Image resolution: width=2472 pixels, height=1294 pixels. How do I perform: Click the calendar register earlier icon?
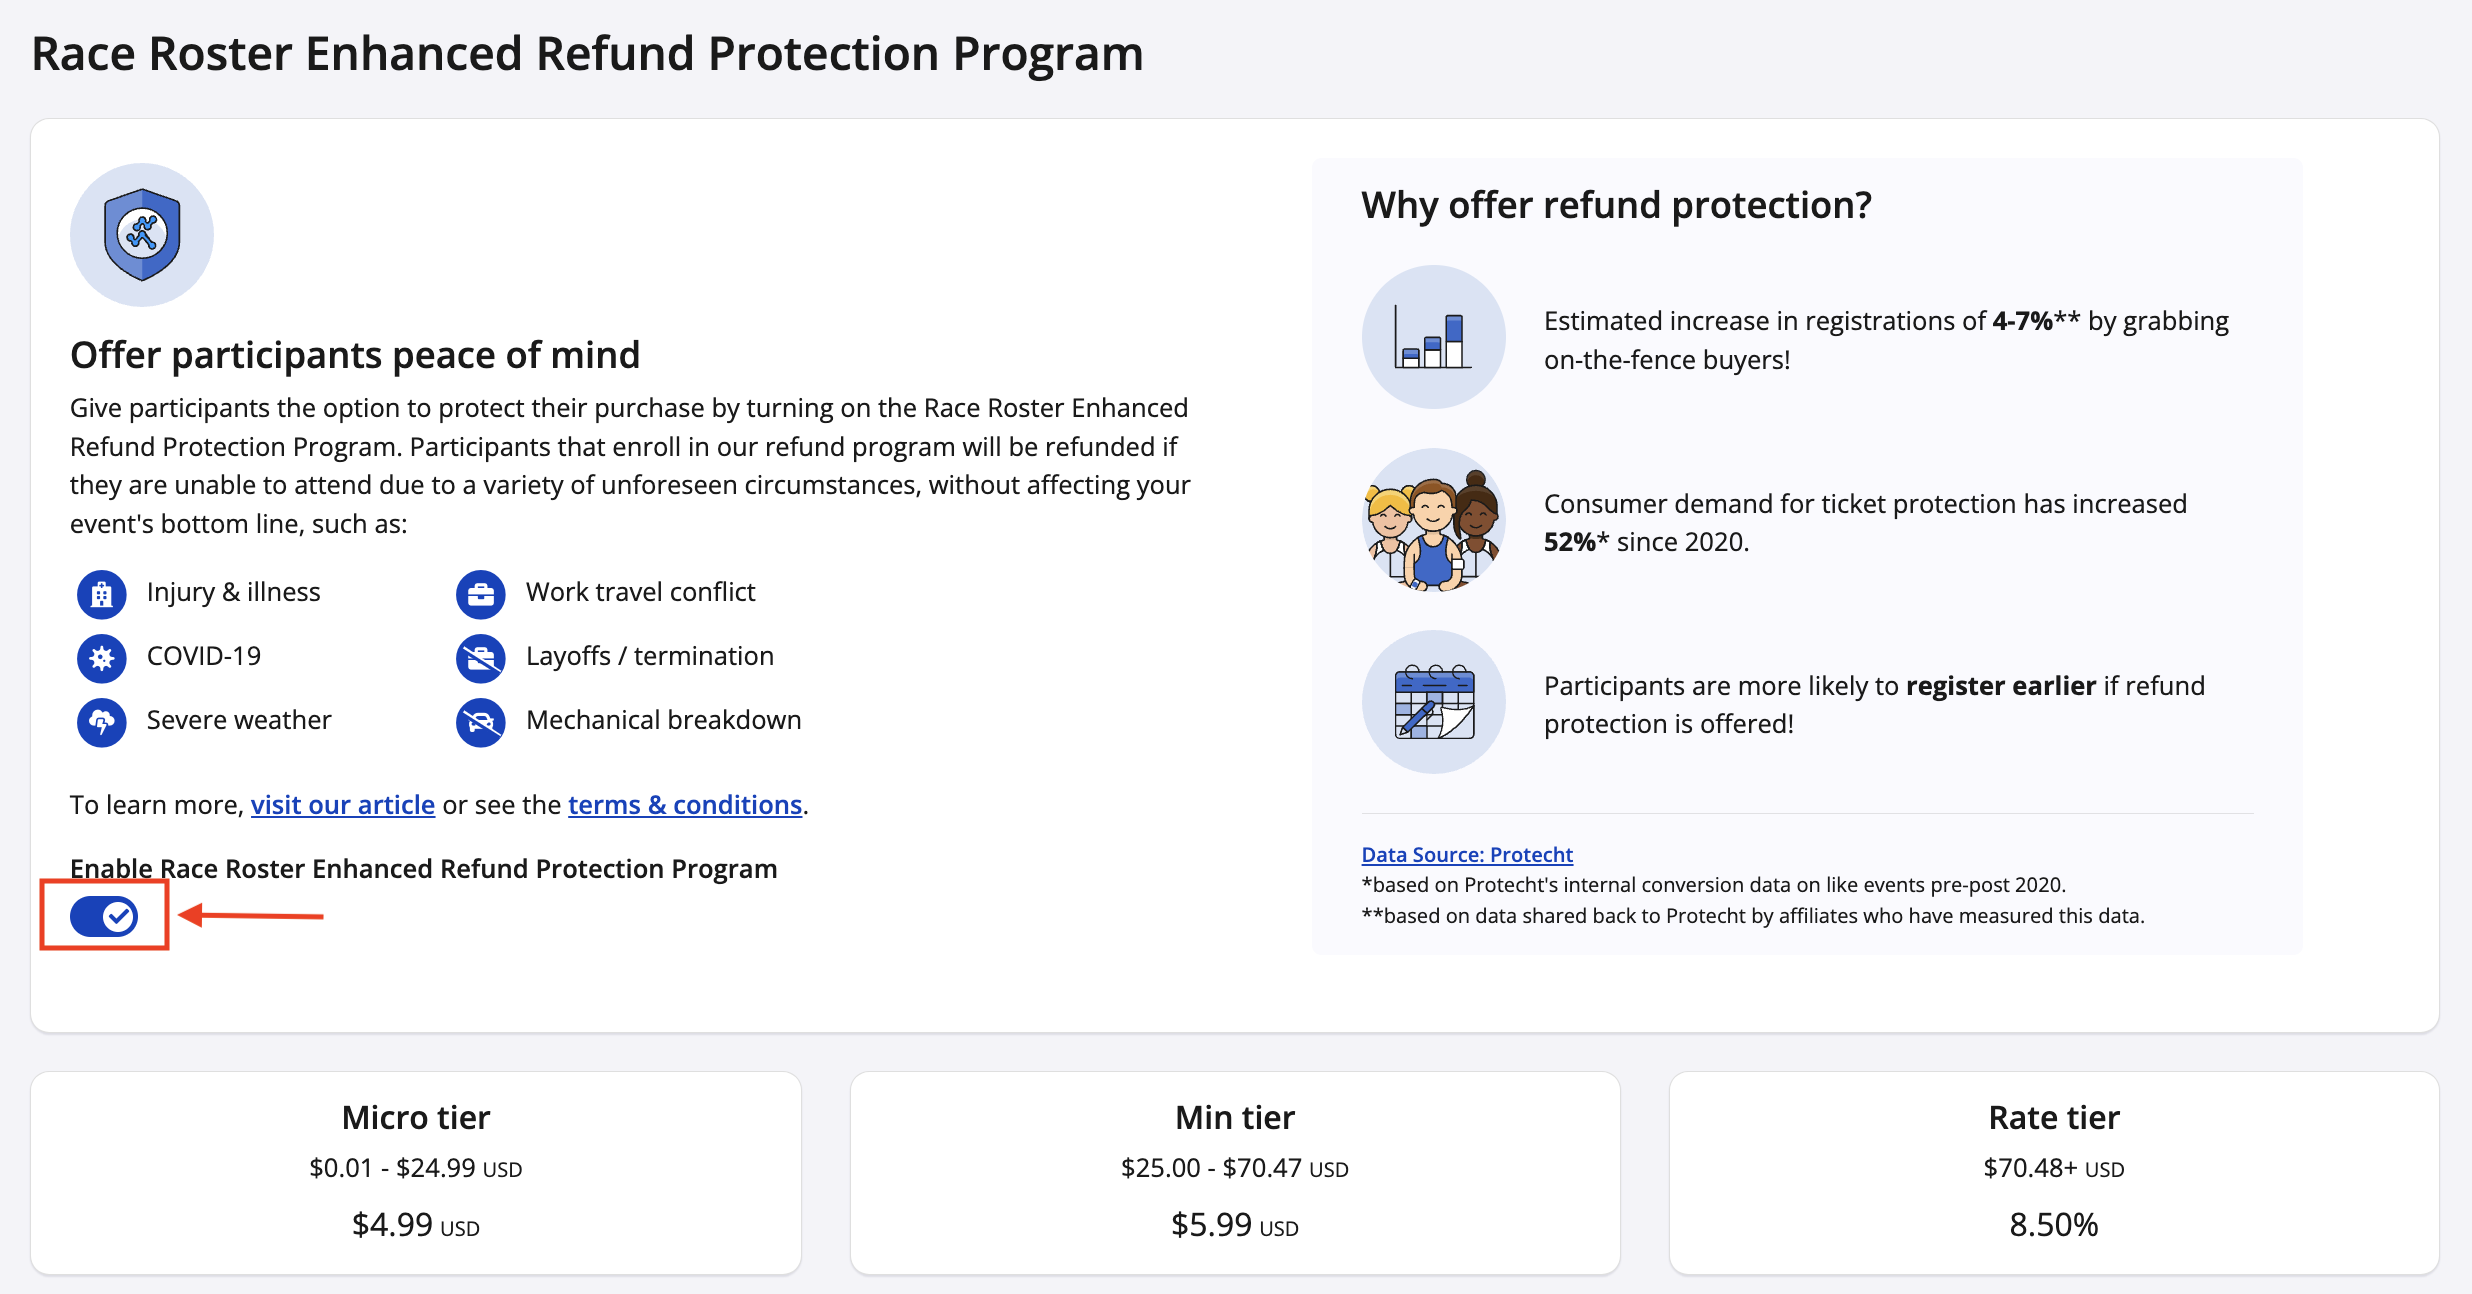[x=1433, y=702]
